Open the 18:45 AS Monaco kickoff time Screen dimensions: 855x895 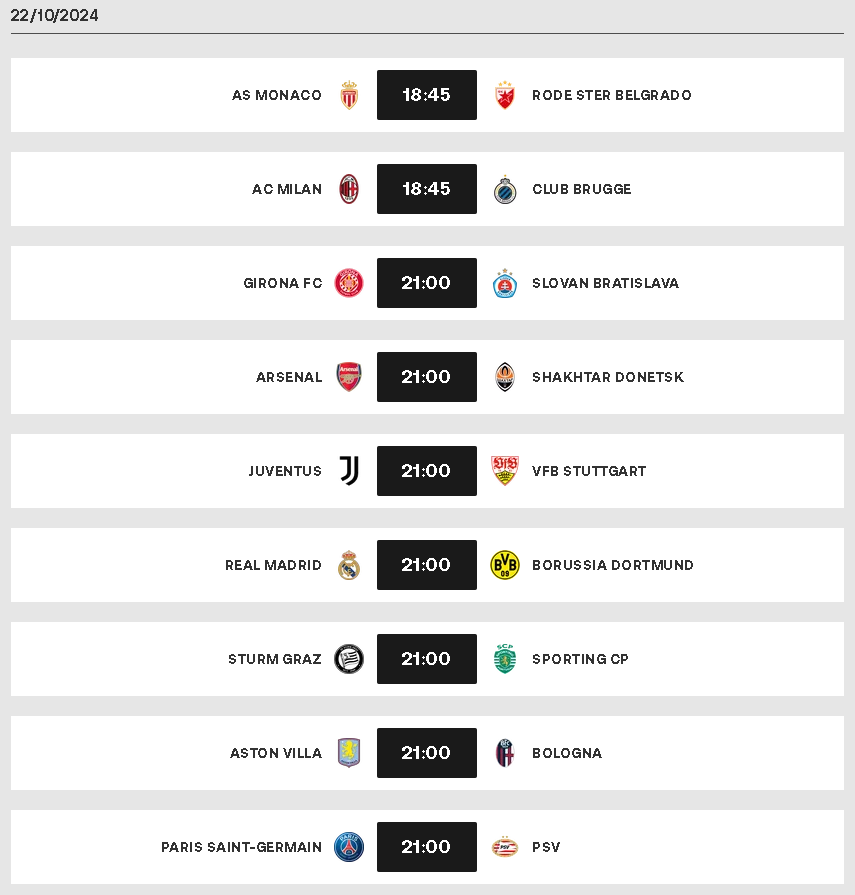pyautogui.click(x=426, y=95)
